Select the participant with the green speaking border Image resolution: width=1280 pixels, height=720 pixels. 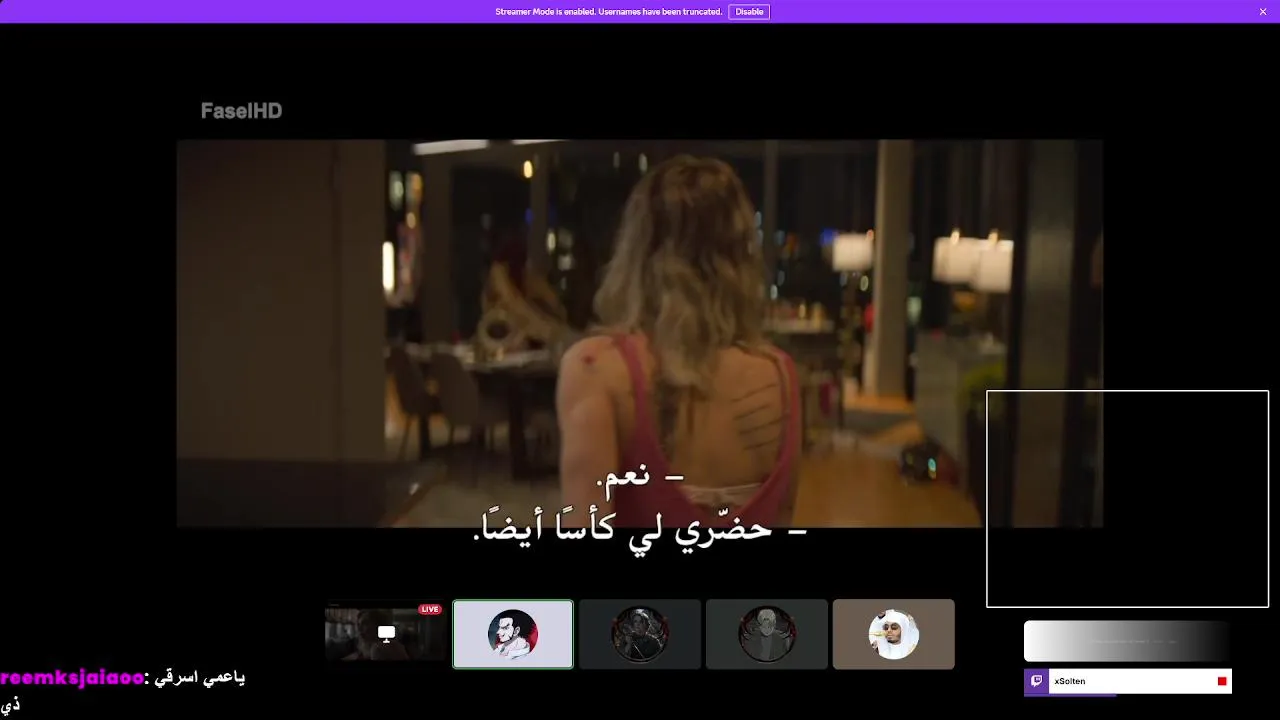pos(513,634)
